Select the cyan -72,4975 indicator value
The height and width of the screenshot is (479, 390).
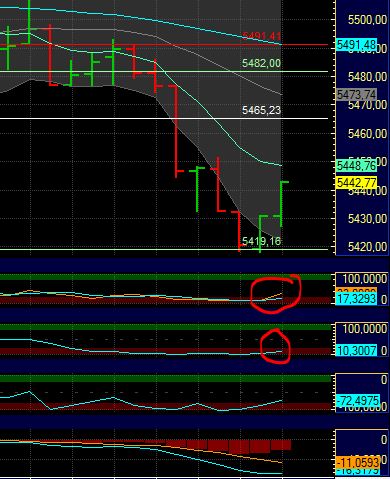pos(358,400)
